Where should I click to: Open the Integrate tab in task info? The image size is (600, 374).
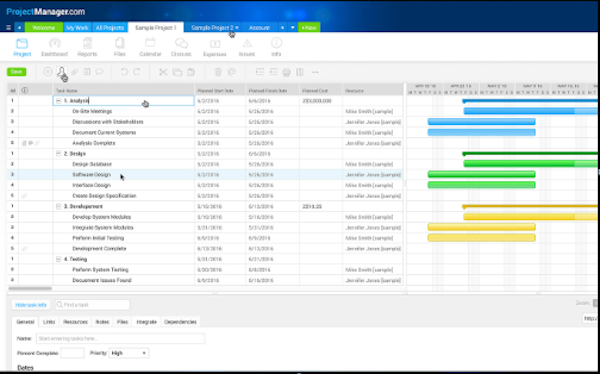147,322
